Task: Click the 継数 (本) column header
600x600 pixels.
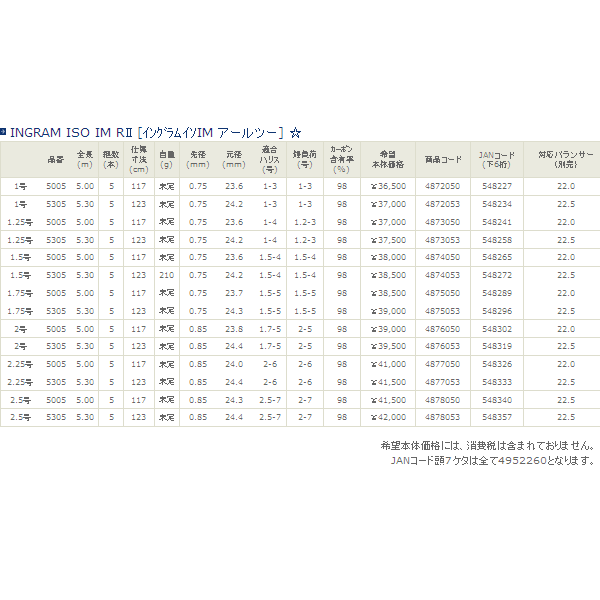Action: [x=111, y=160]
